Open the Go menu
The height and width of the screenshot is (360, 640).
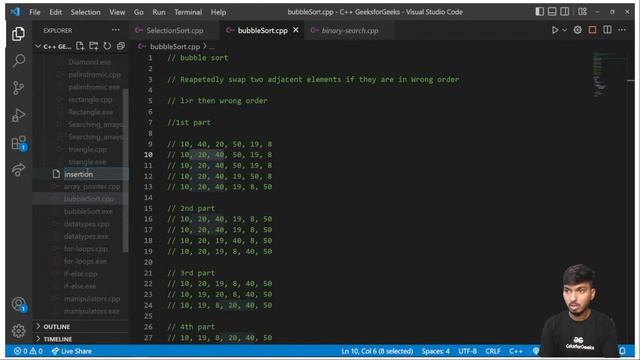[138, 12]
